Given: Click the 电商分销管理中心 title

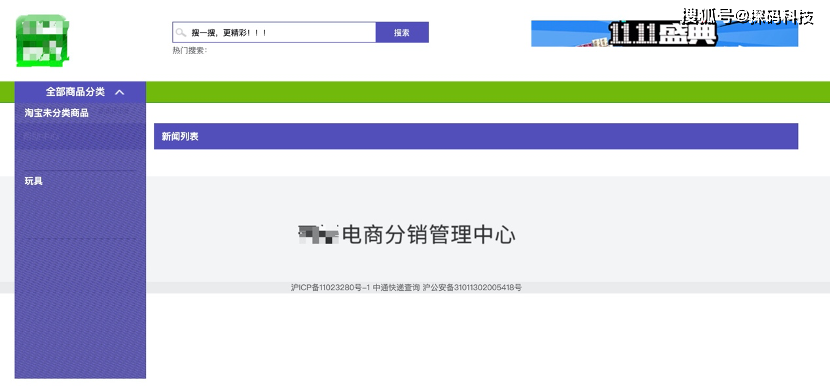Looking at the screenshot, I should (x=429, y=235).
